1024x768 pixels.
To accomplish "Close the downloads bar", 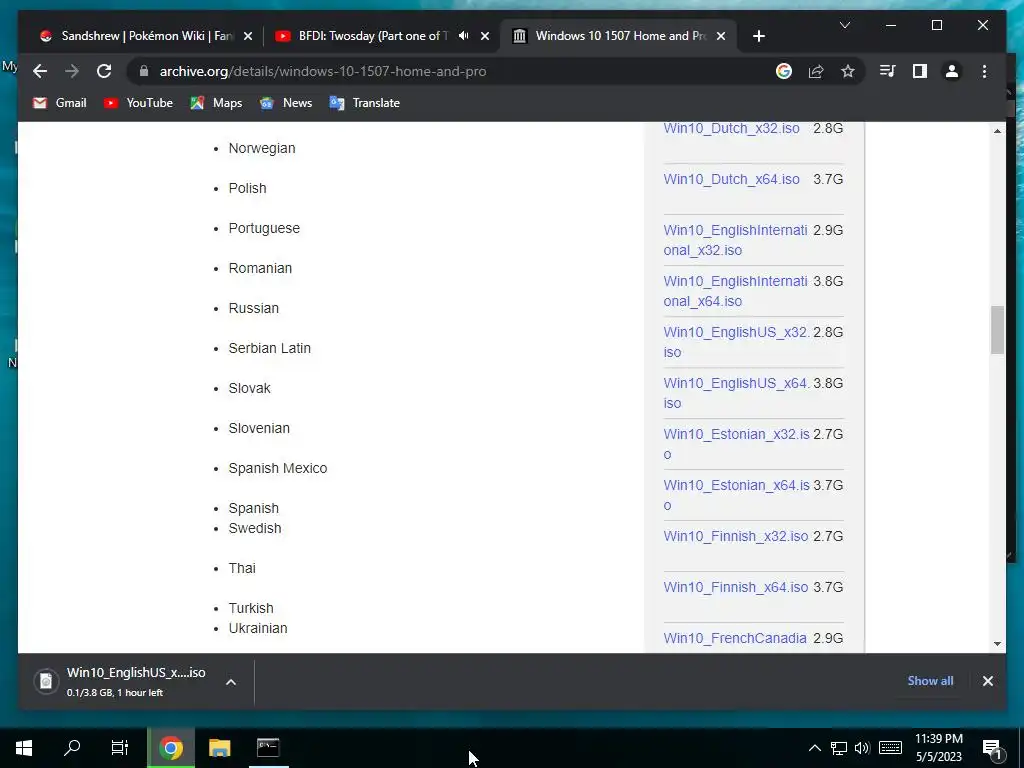I will [987, 681].
